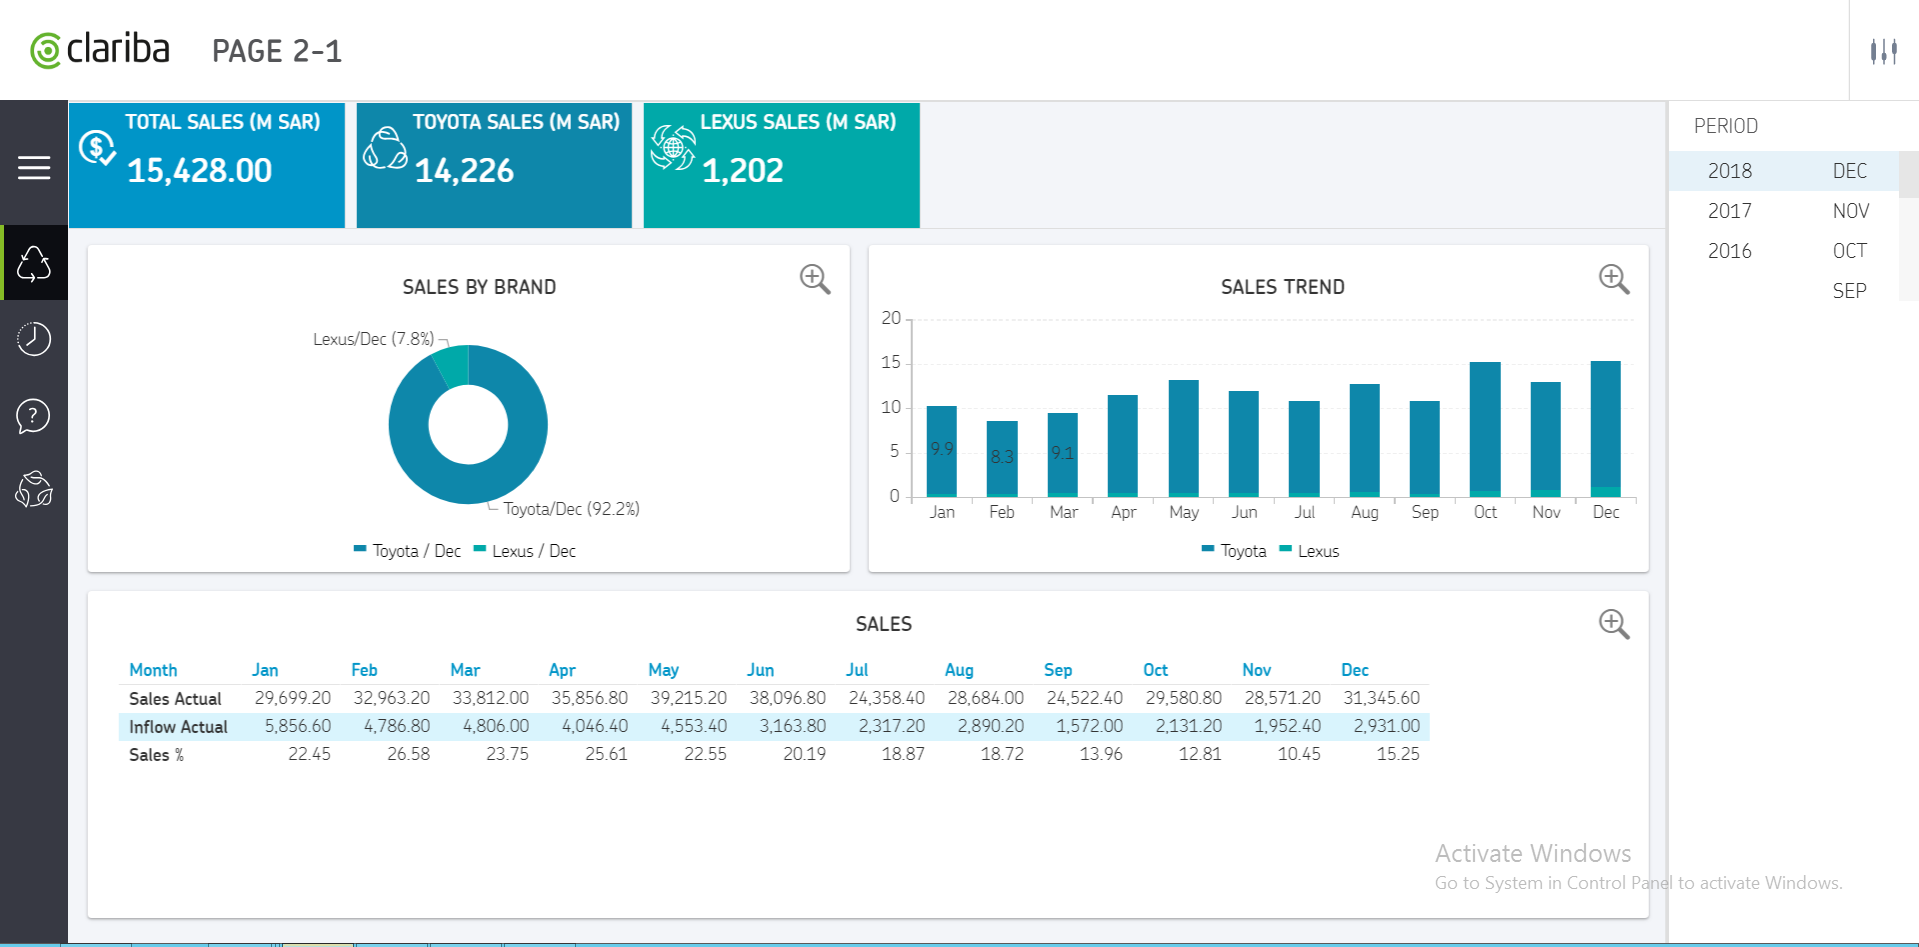
Task: Select month SEP in Period filter
Action: coord(1850,291)
